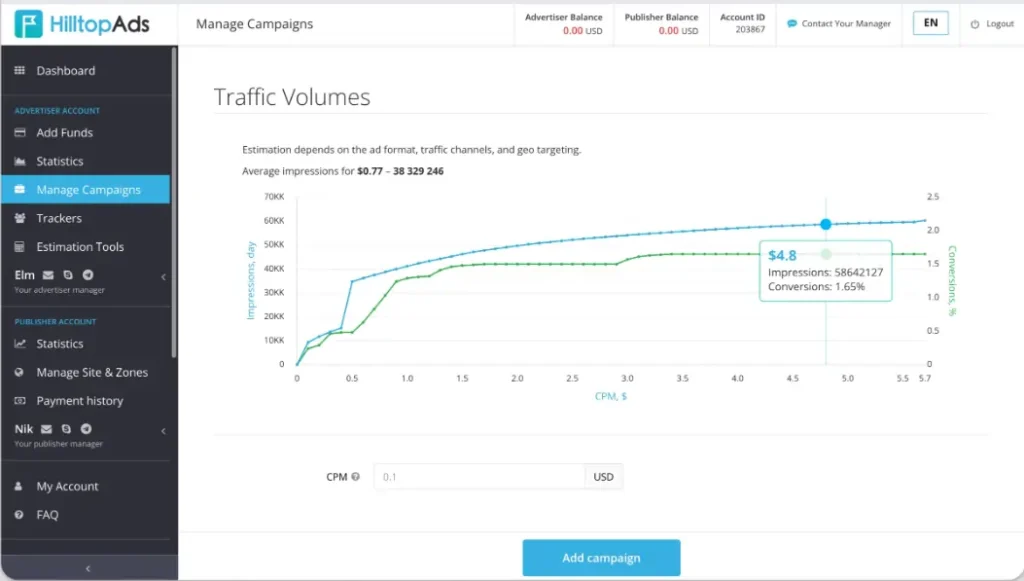Click the publisher Statistics line-chart icon
This screenshot has height=581, width=1024.
point(20,343)
